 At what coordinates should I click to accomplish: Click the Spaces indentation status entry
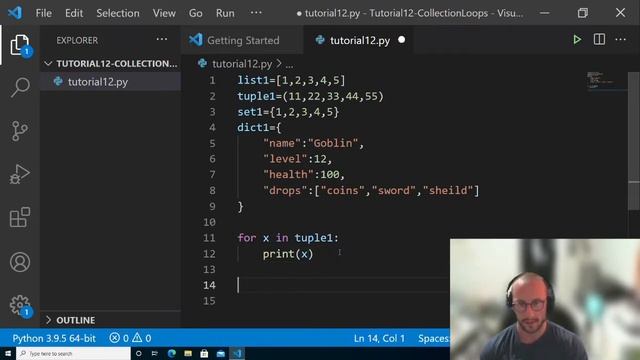click(433, 338)
